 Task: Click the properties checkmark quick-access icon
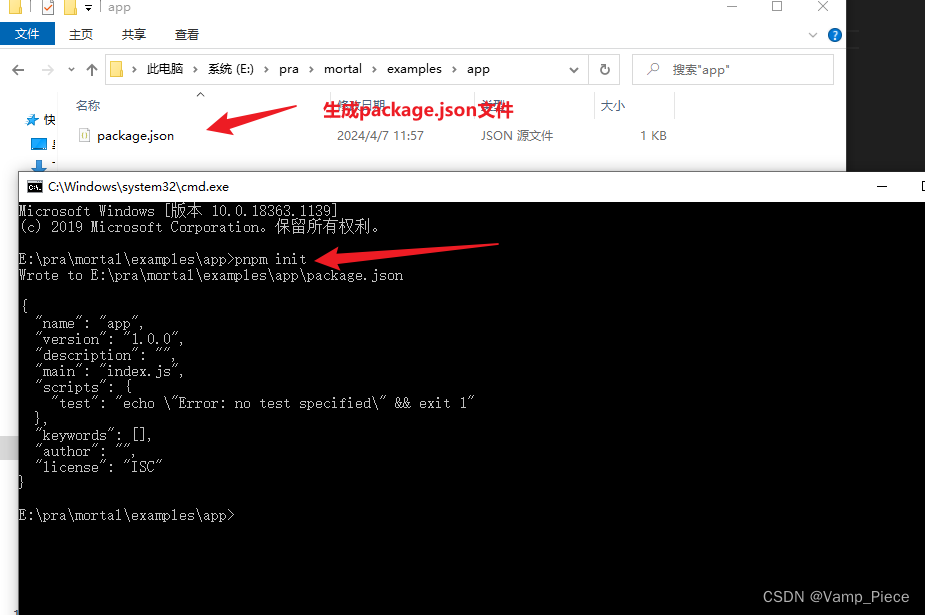pyautogui.click(x=48, y=7)
